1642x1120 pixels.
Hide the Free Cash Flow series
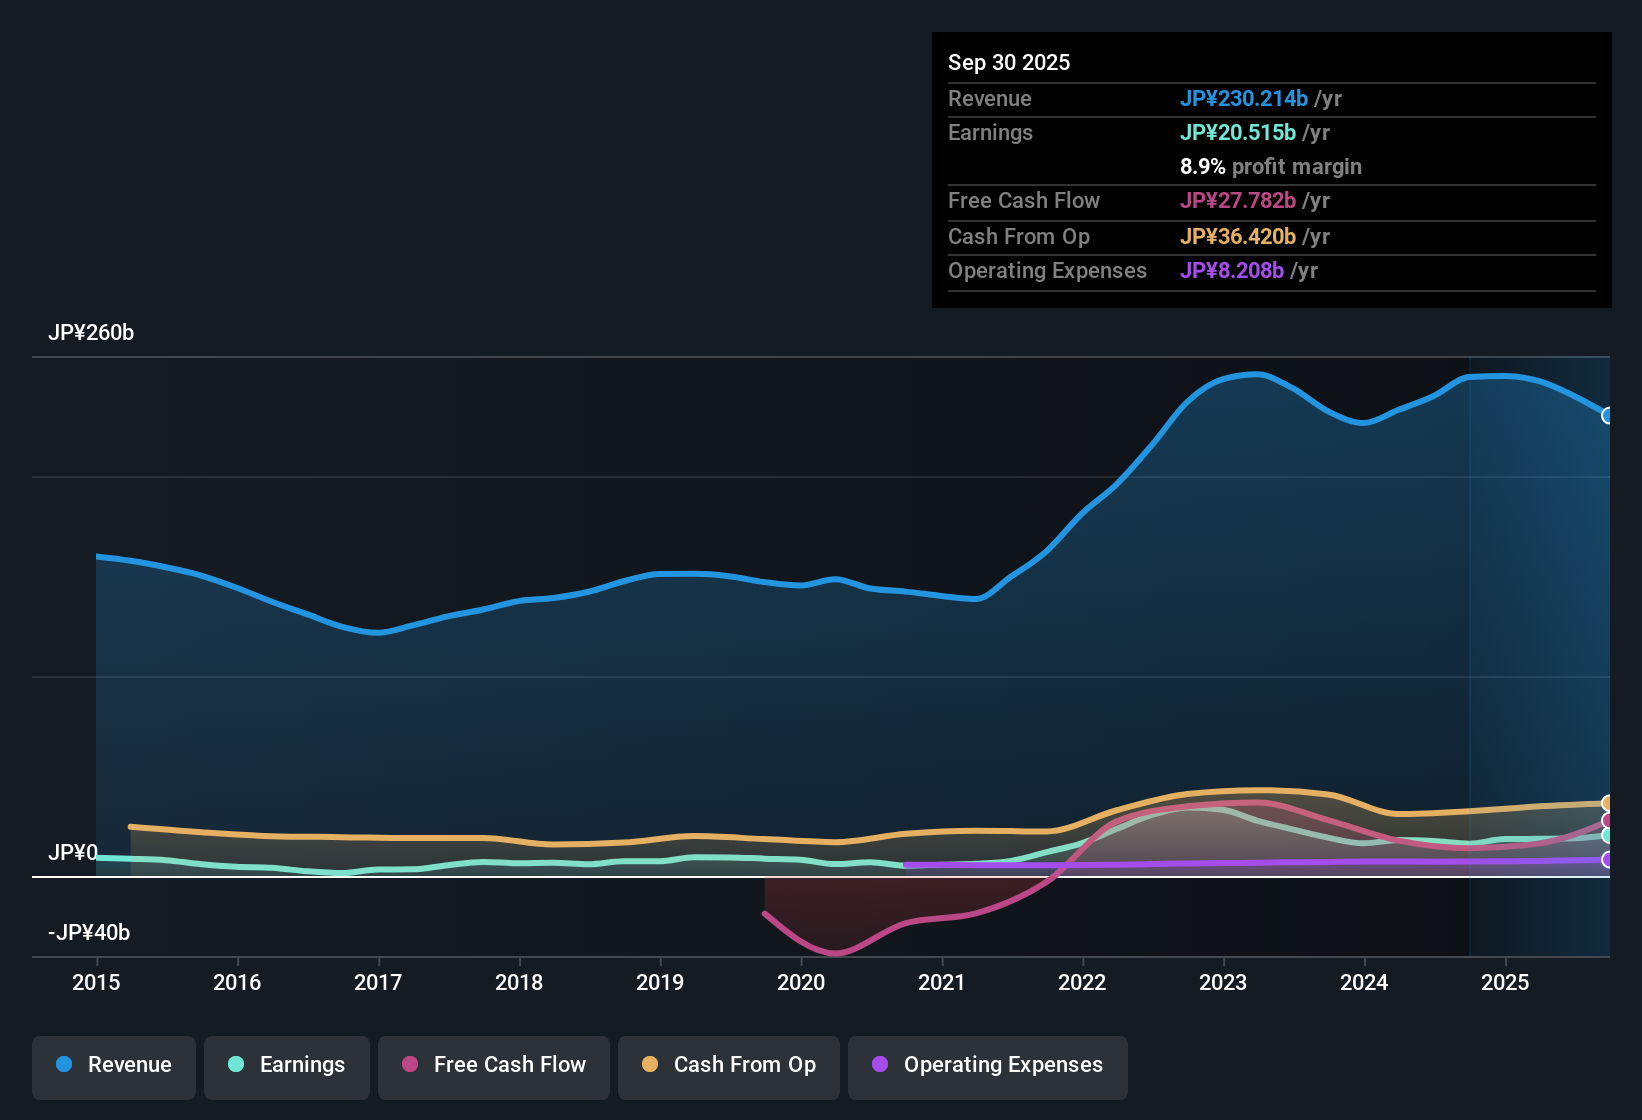point(493,1065)
